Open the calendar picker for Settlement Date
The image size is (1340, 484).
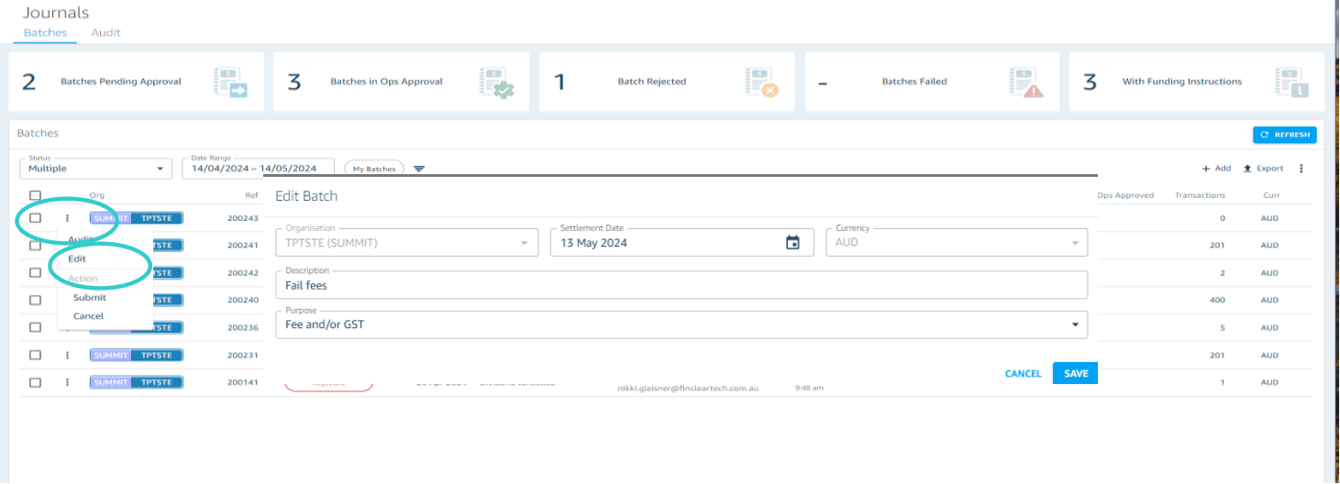pyautogui.click(x=793, y=242)
